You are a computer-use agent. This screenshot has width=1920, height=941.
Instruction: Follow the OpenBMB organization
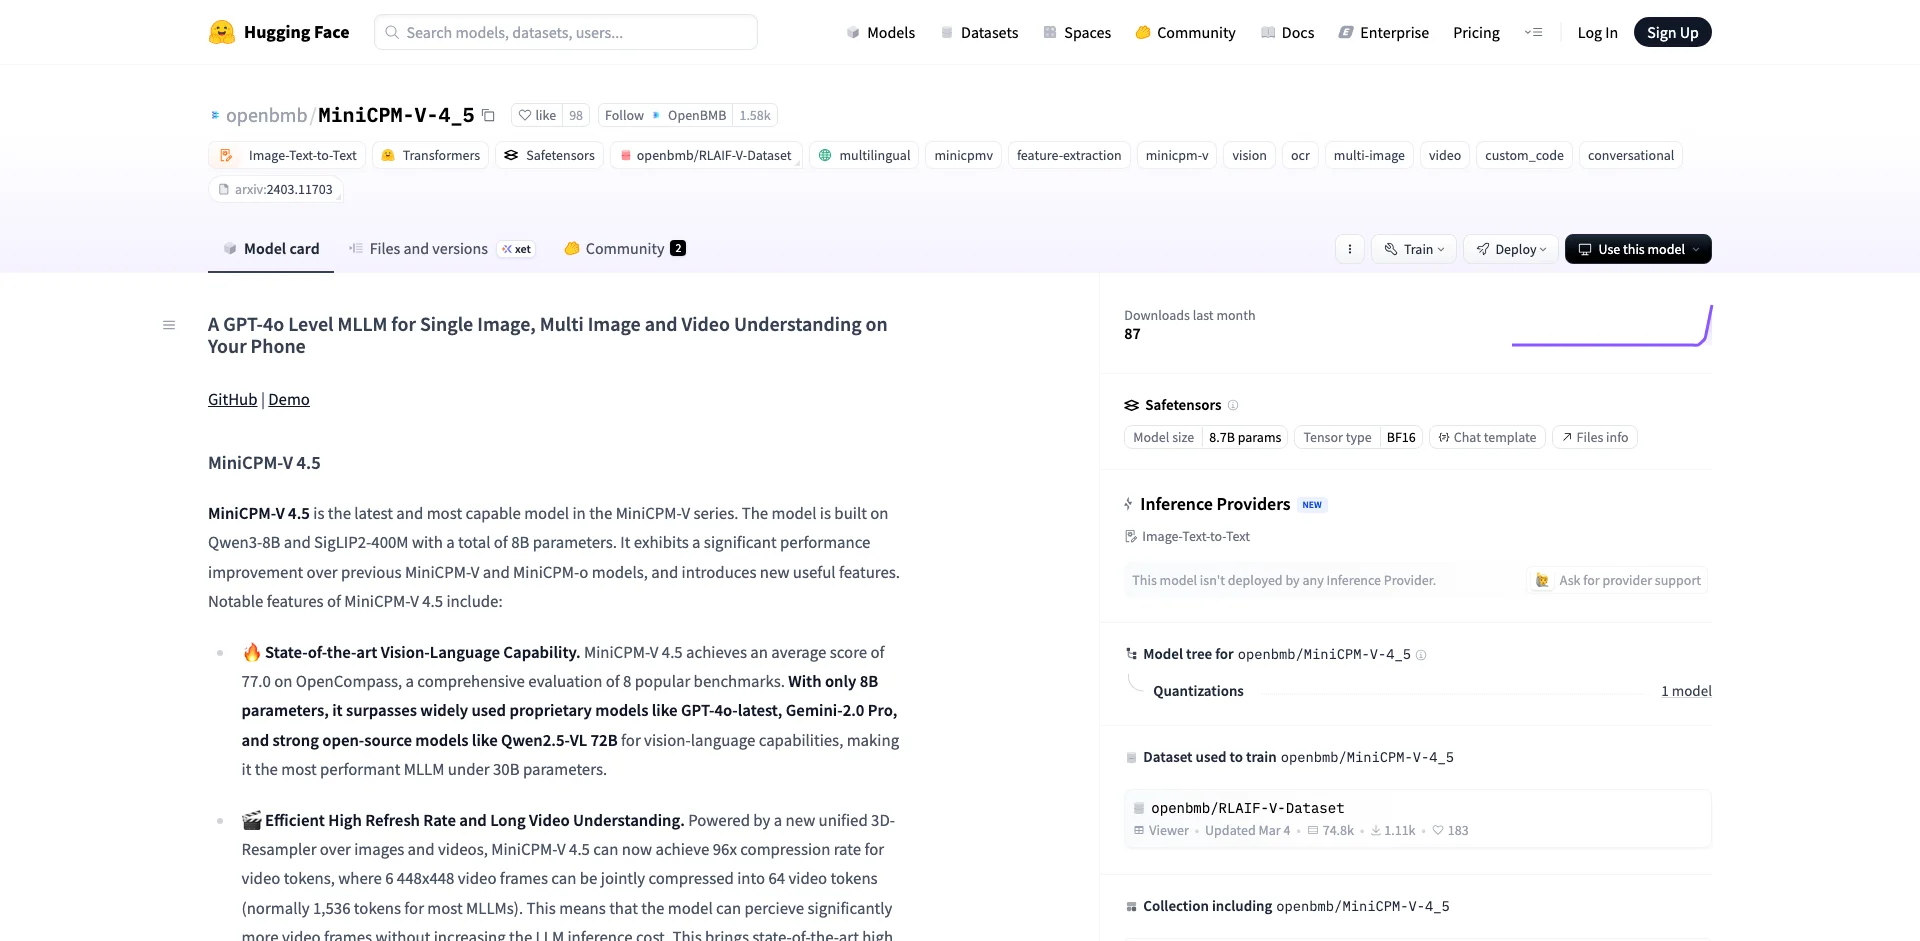pos(624,115)
